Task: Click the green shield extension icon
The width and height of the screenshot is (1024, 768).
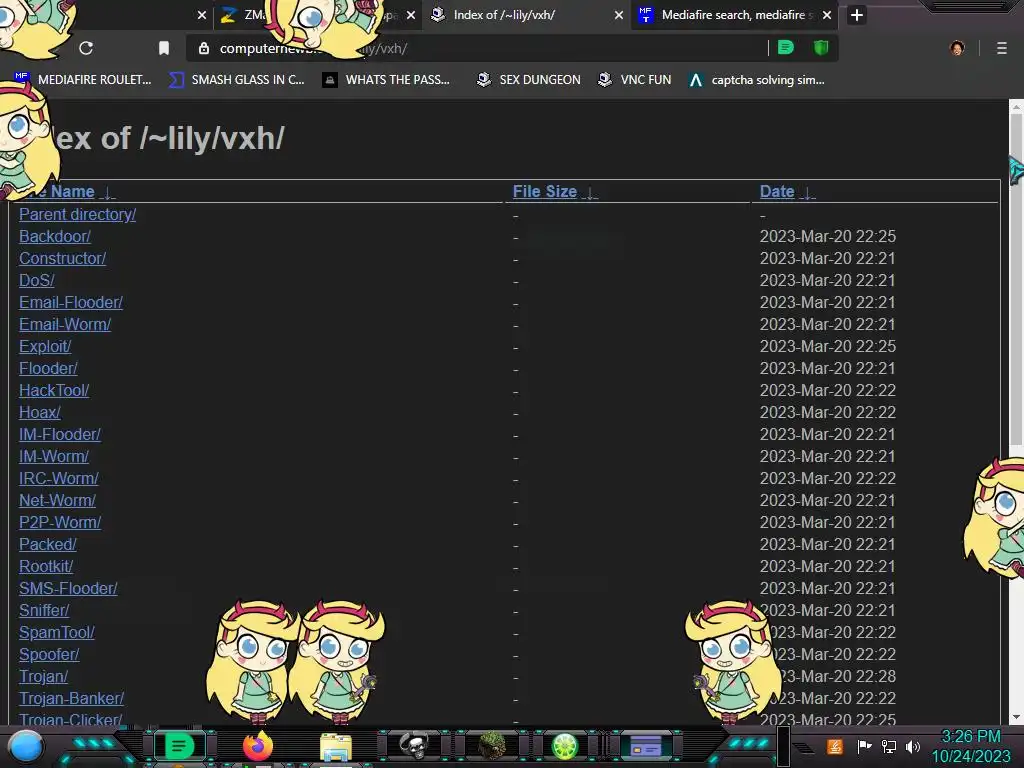Action: pos(821,48)
